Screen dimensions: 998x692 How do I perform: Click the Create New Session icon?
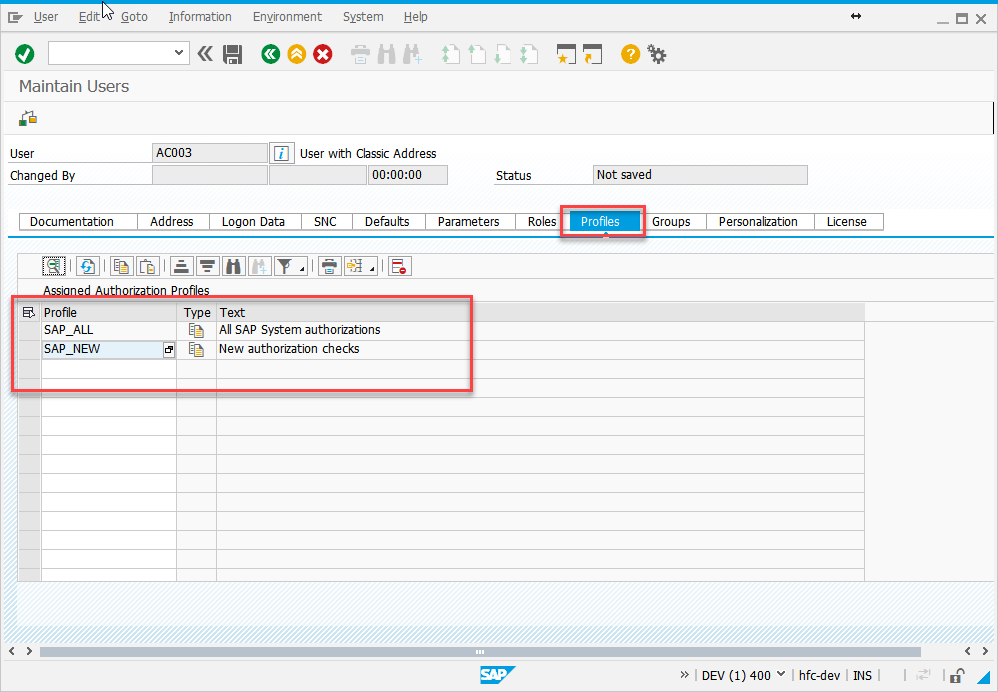click(566, 54)
